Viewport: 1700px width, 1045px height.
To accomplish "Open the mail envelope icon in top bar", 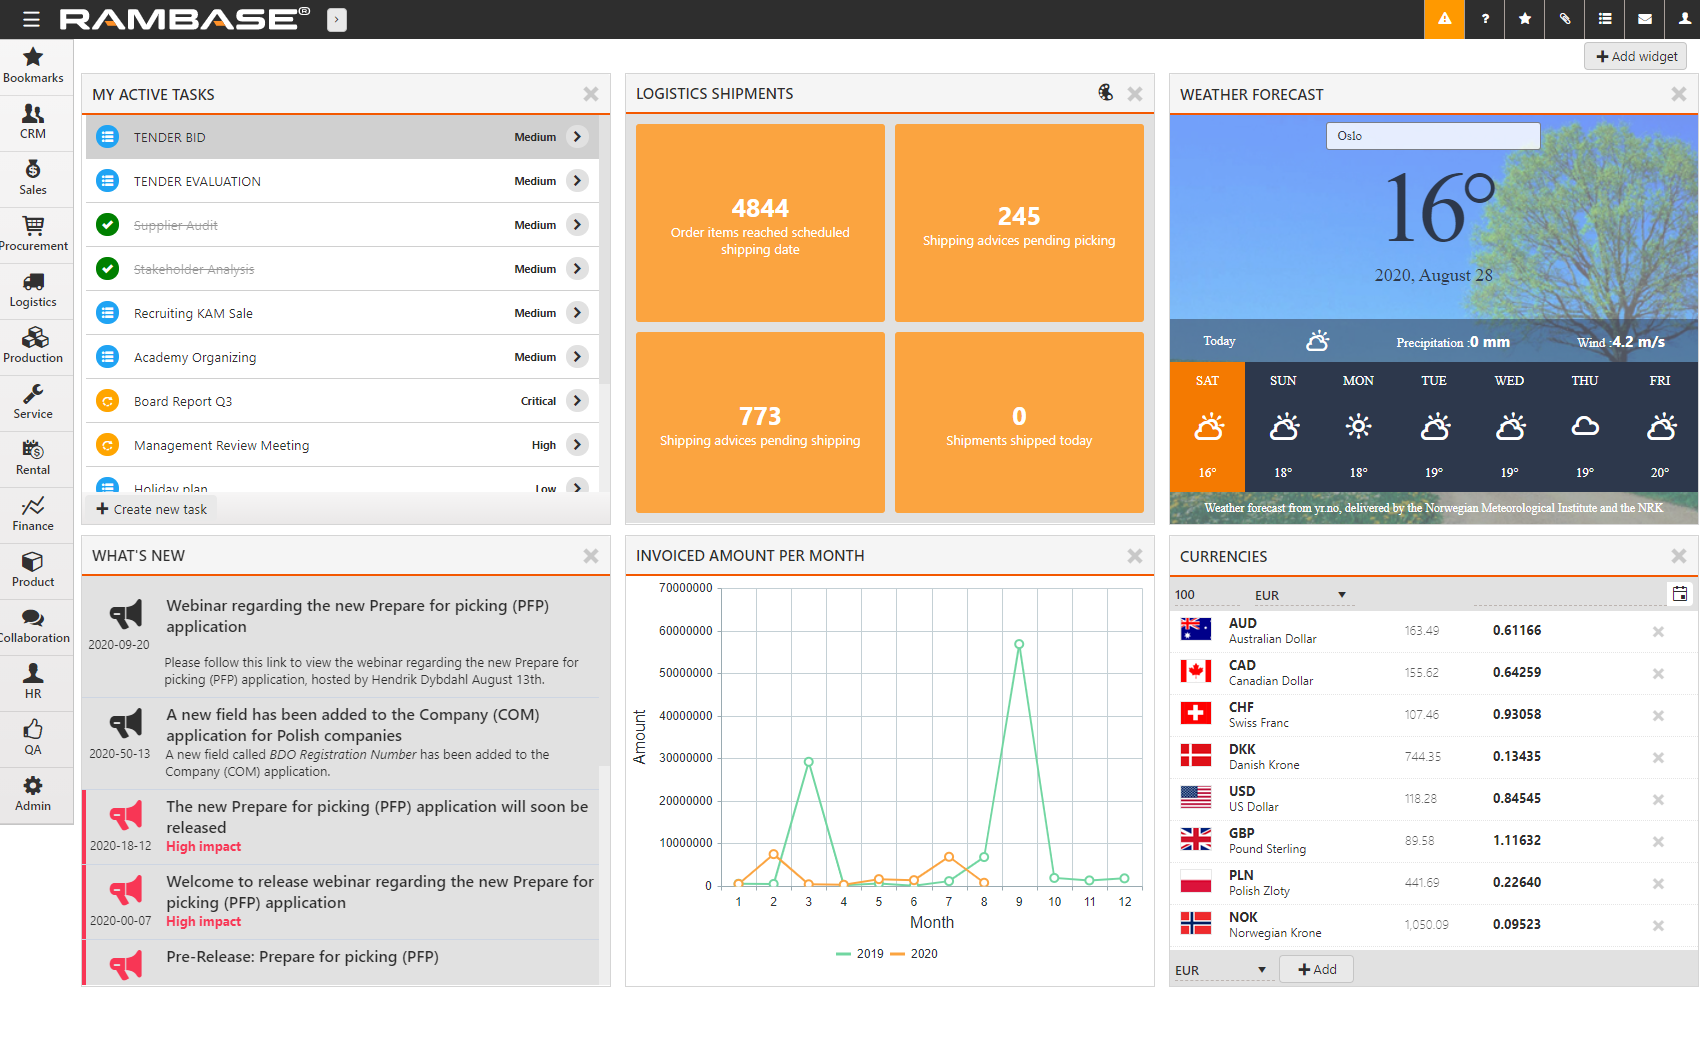I will (x=1644, y=18).
